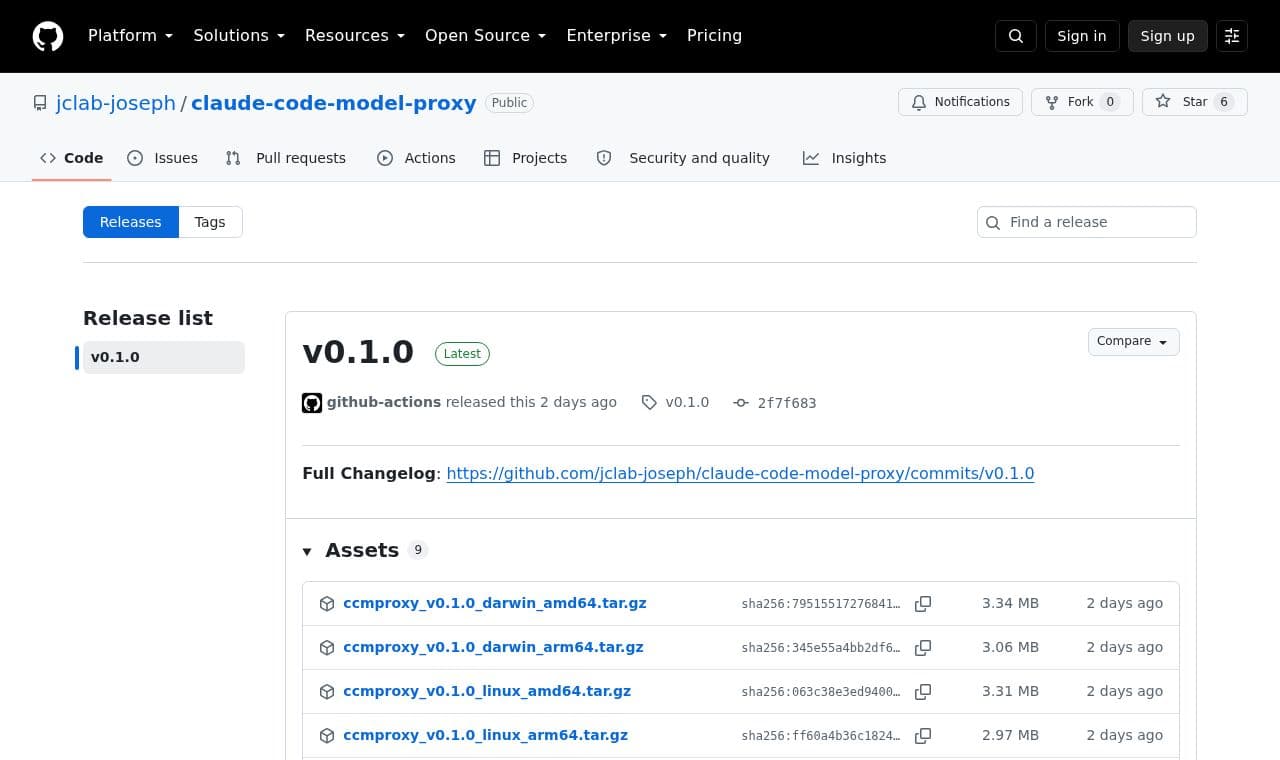Copy sha256 for linux_arm64 asset
The height and width of the screenshot is (760, 1280).
(923, 735)
